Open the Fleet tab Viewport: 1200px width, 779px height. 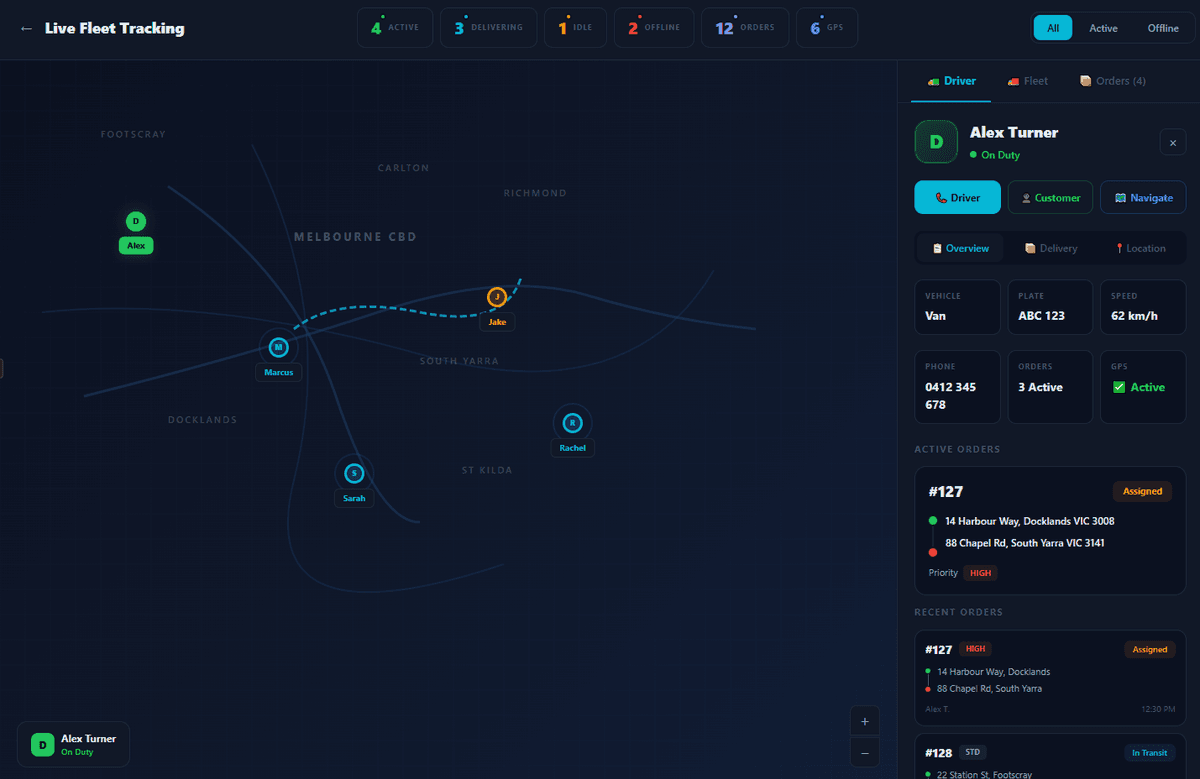(1028, 81)
